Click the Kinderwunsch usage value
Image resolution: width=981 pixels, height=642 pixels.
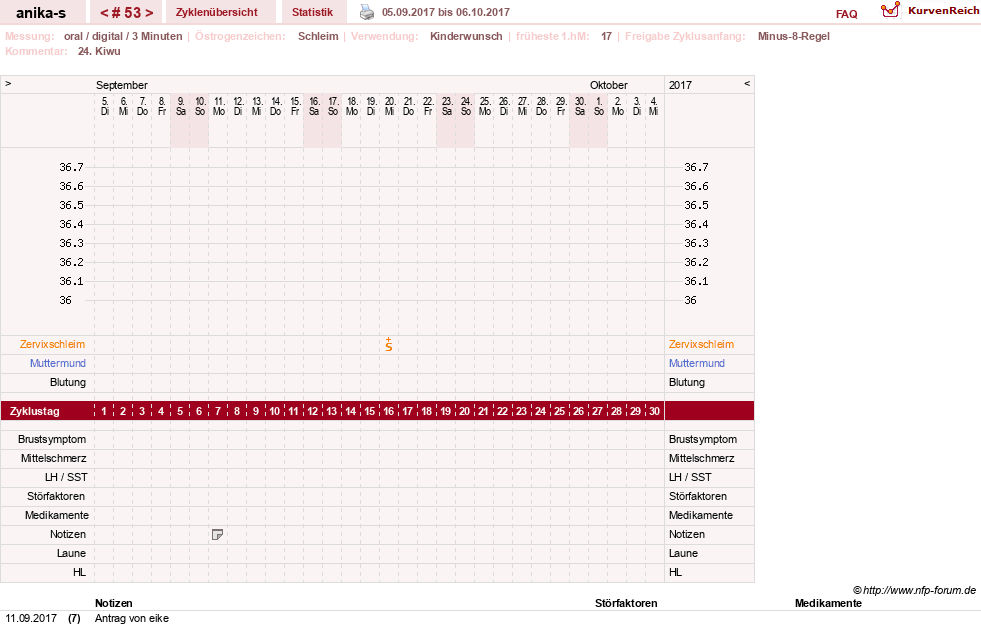pos(466,36)
